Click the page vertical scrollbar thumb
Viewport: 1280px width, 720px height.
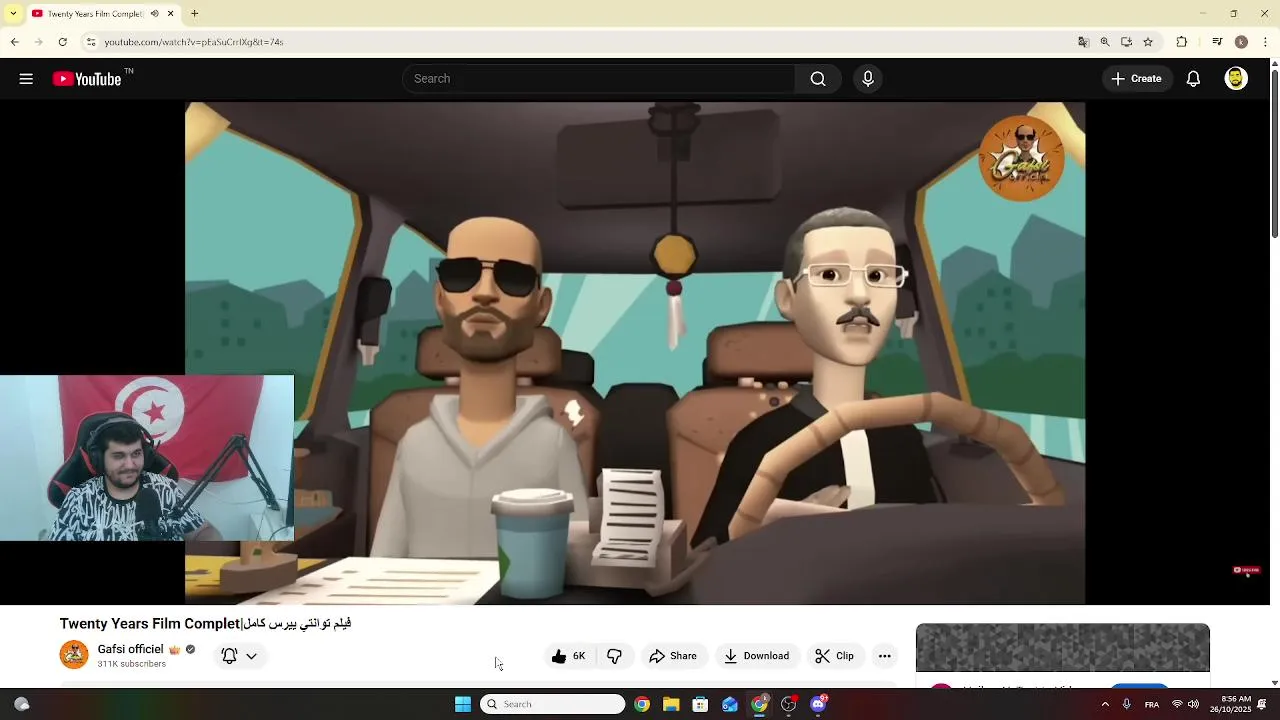pos(1274,155)
